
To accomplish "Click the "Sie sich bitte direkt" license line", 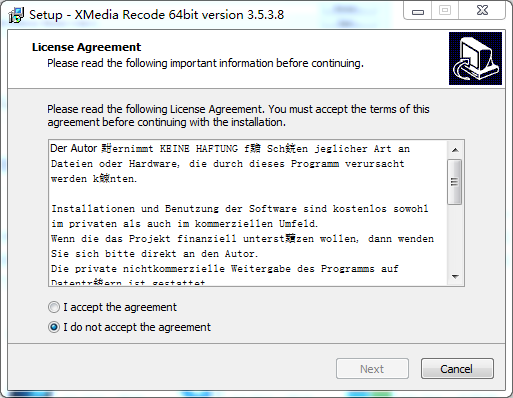I will 155,254.
